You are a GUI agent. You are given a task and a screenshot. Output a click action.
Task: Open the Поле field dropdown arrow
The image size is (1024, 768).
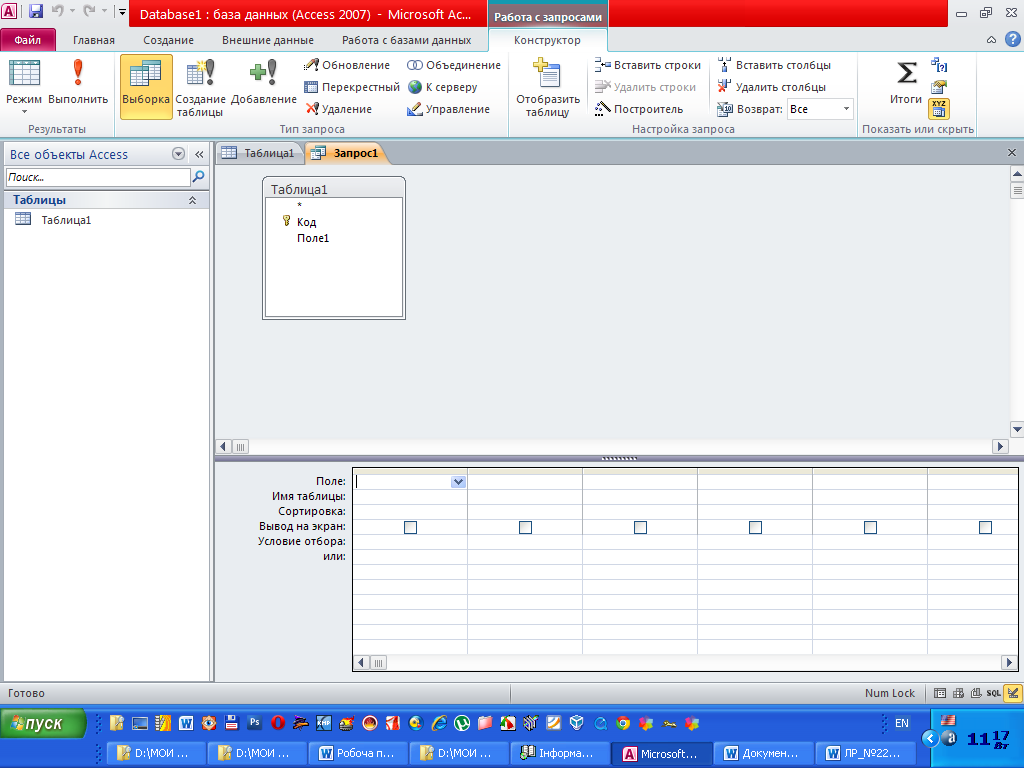click(x=458, y=482)
